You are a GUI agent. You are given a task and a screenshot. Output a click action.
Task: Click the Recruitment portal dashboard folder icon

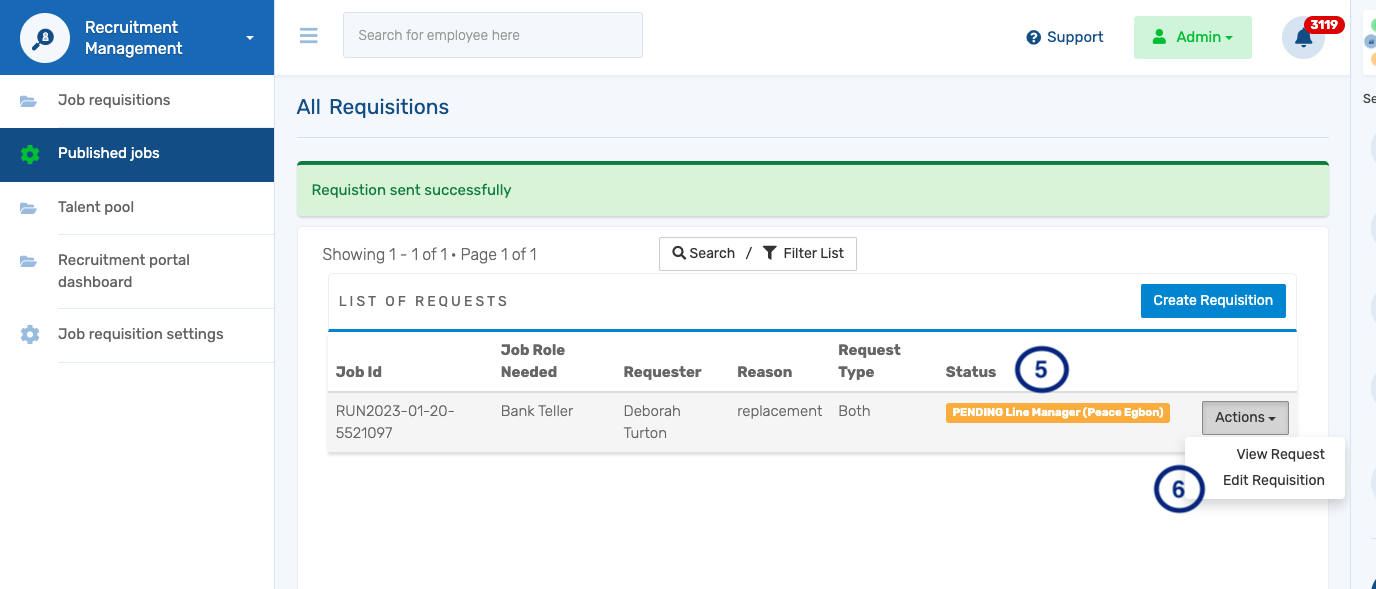coord(28,260)
